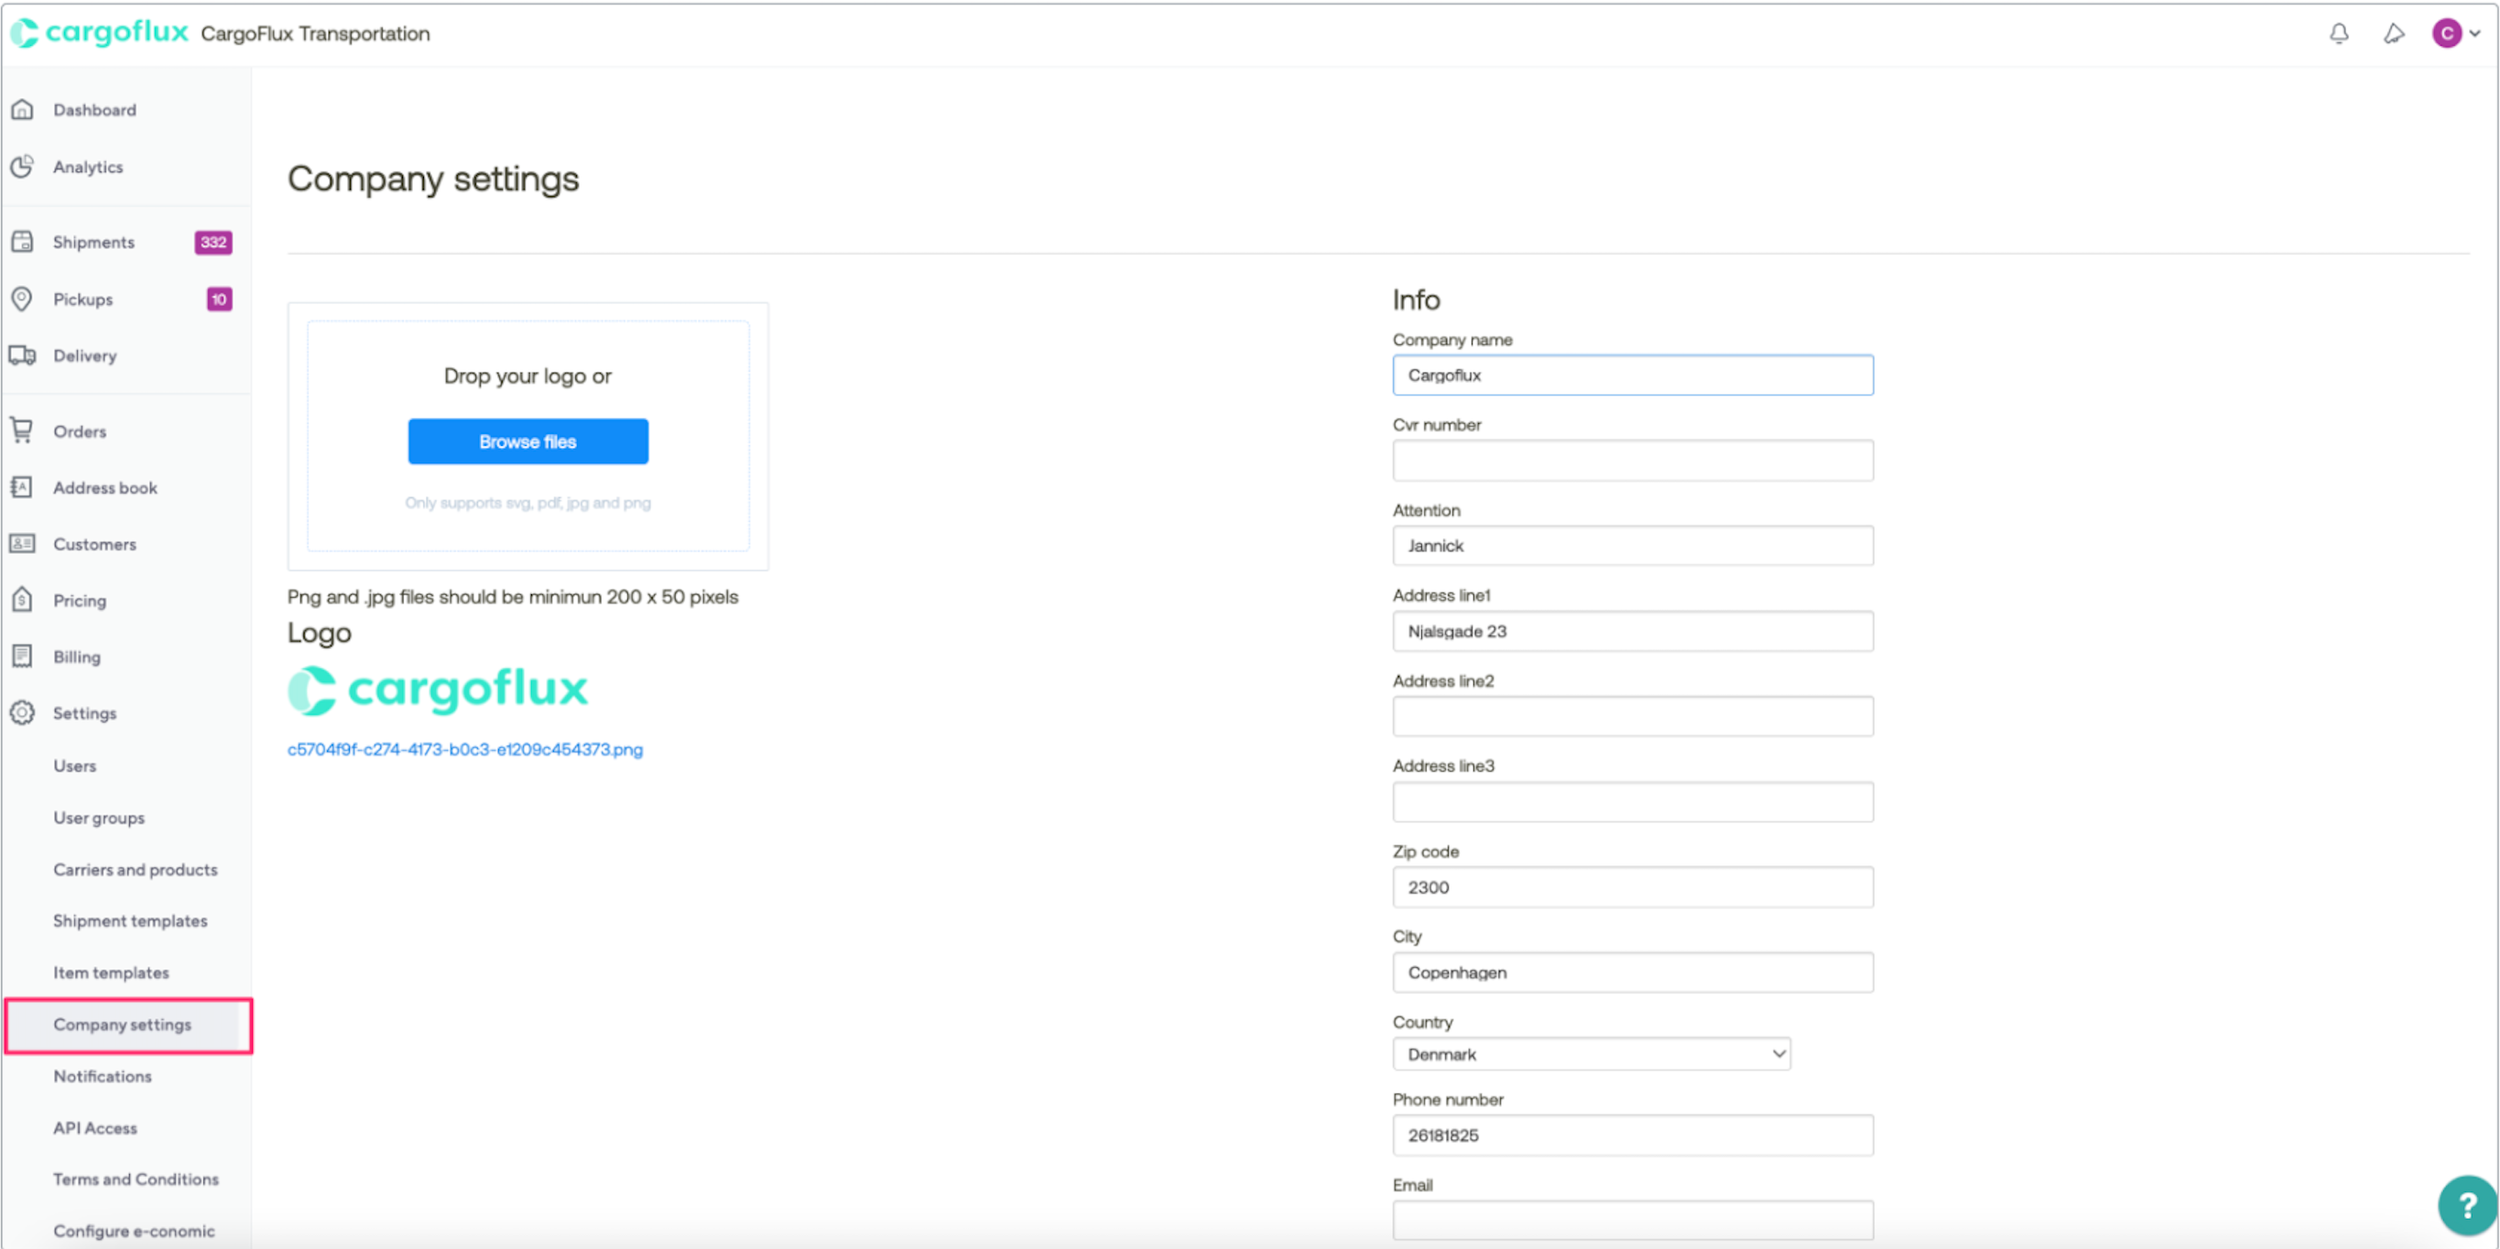Click the announcement horn icon in top bar
The height and width of the screenshot is (1249, 2500).
[2393, 34]
